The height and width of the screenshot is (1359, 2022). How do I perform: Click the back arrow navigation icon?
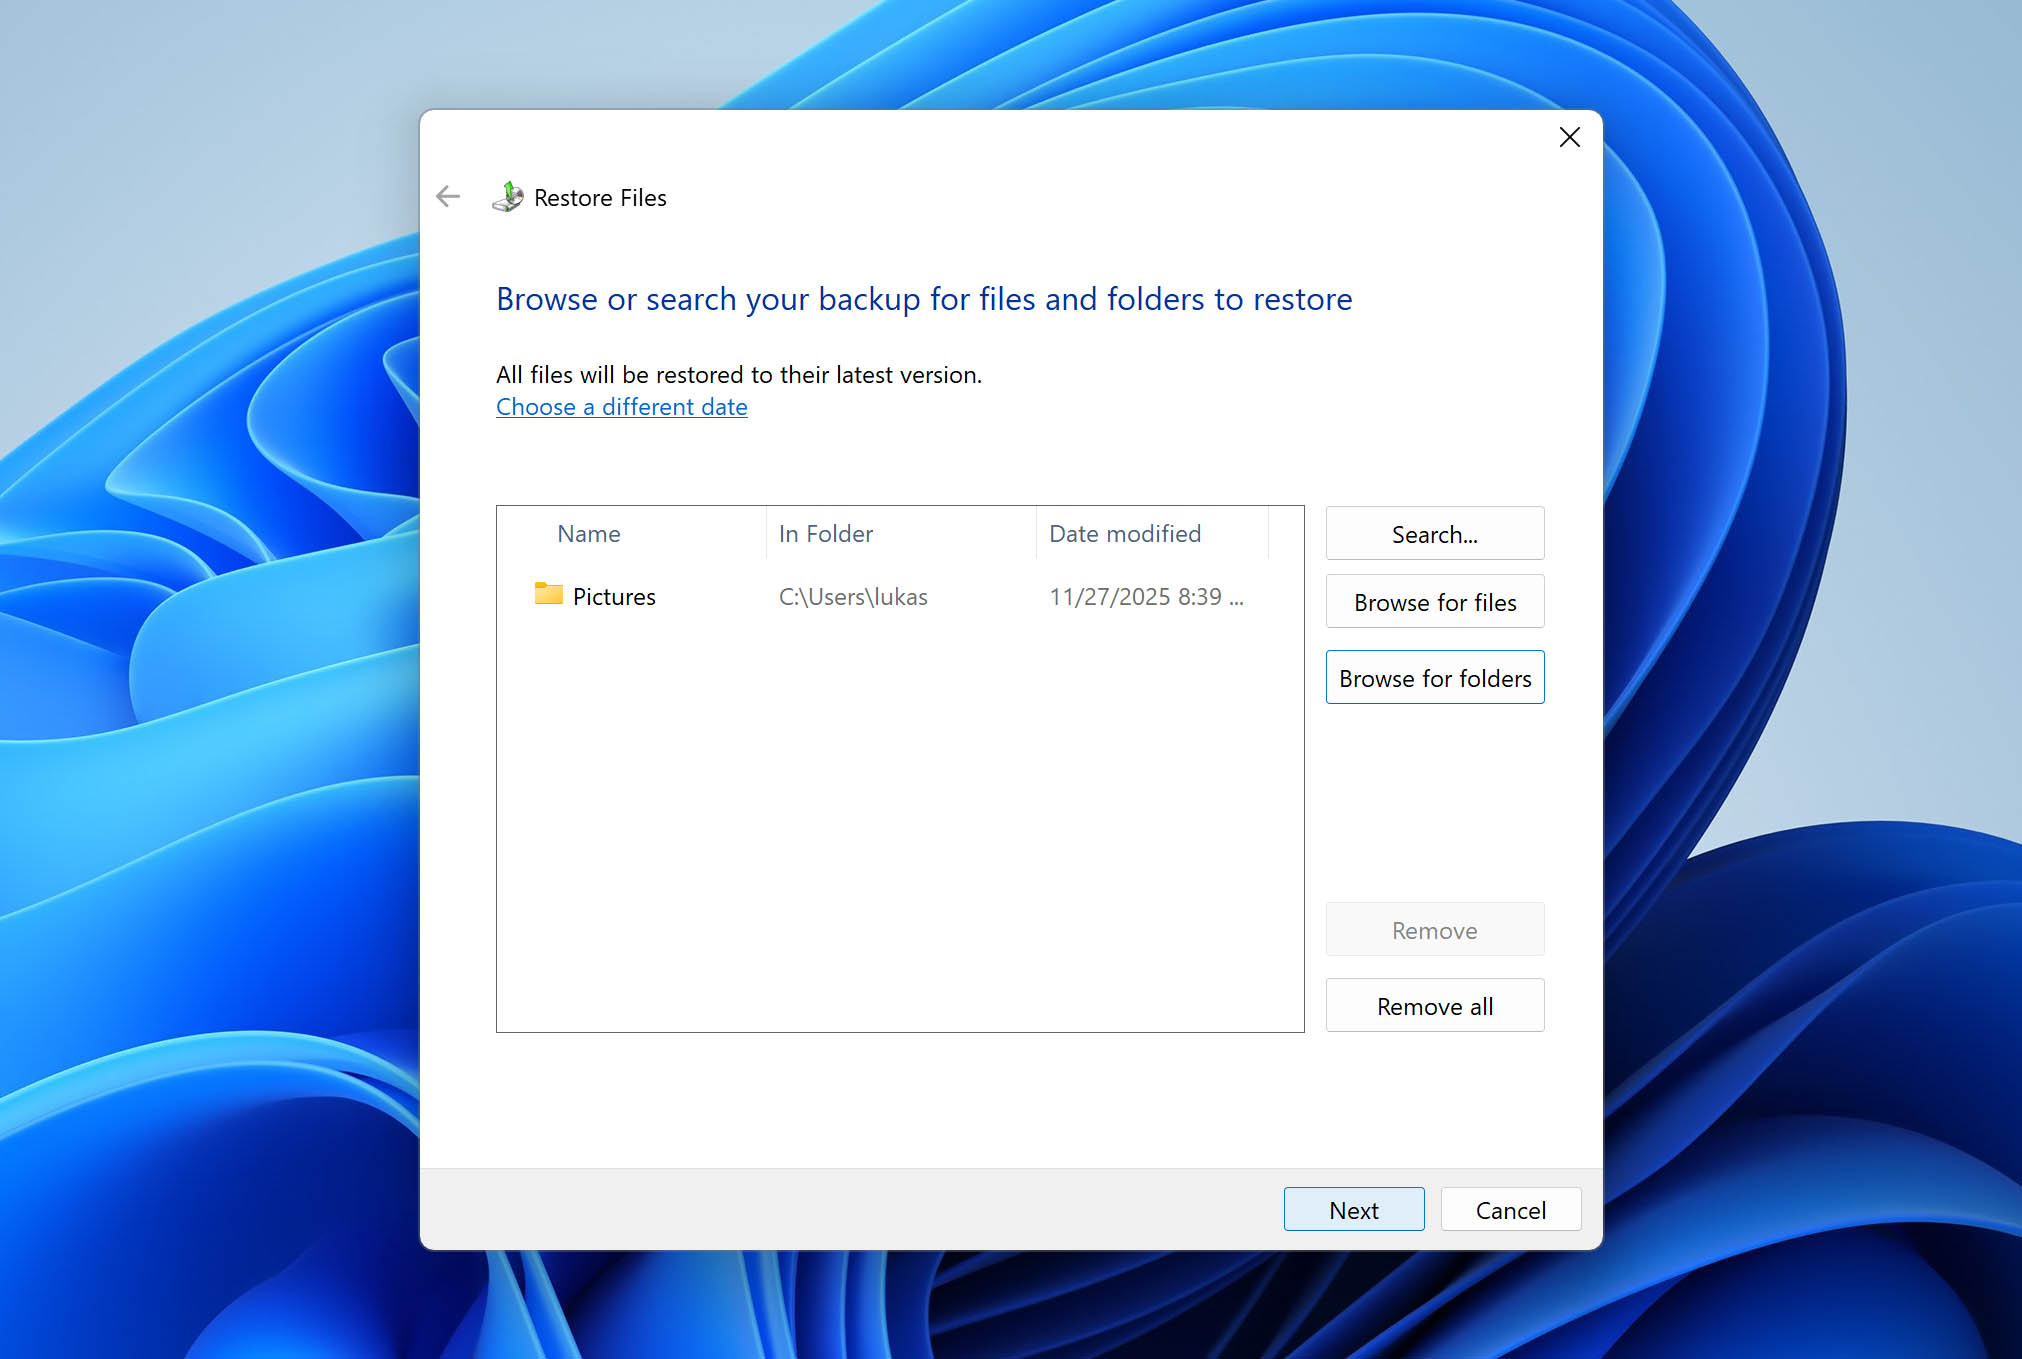click(447, 196)
